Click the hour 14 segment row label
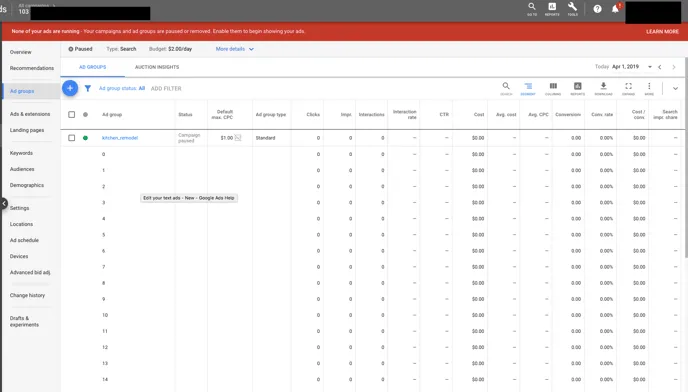Image resolution: width=688 pixels, height=392 pixels. [105, 379]
